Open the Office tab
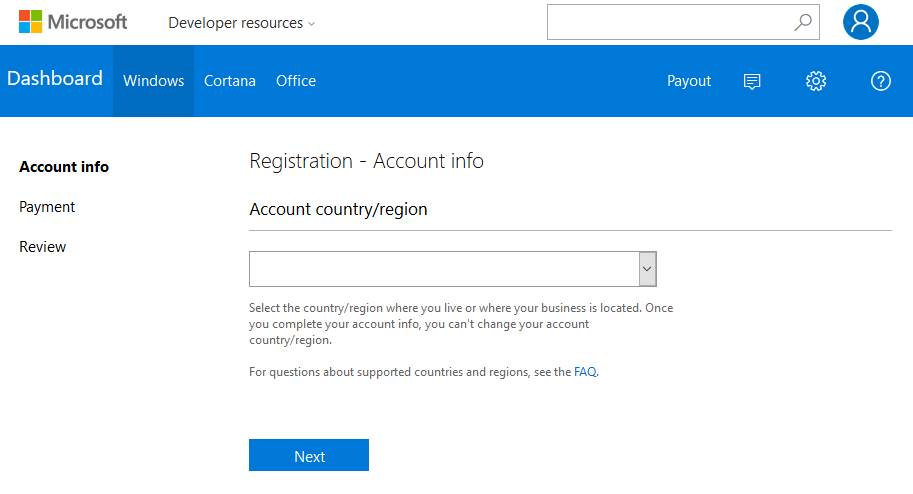Image resolution: width=913 pixels, height=494 pixels. coord(296,81)
